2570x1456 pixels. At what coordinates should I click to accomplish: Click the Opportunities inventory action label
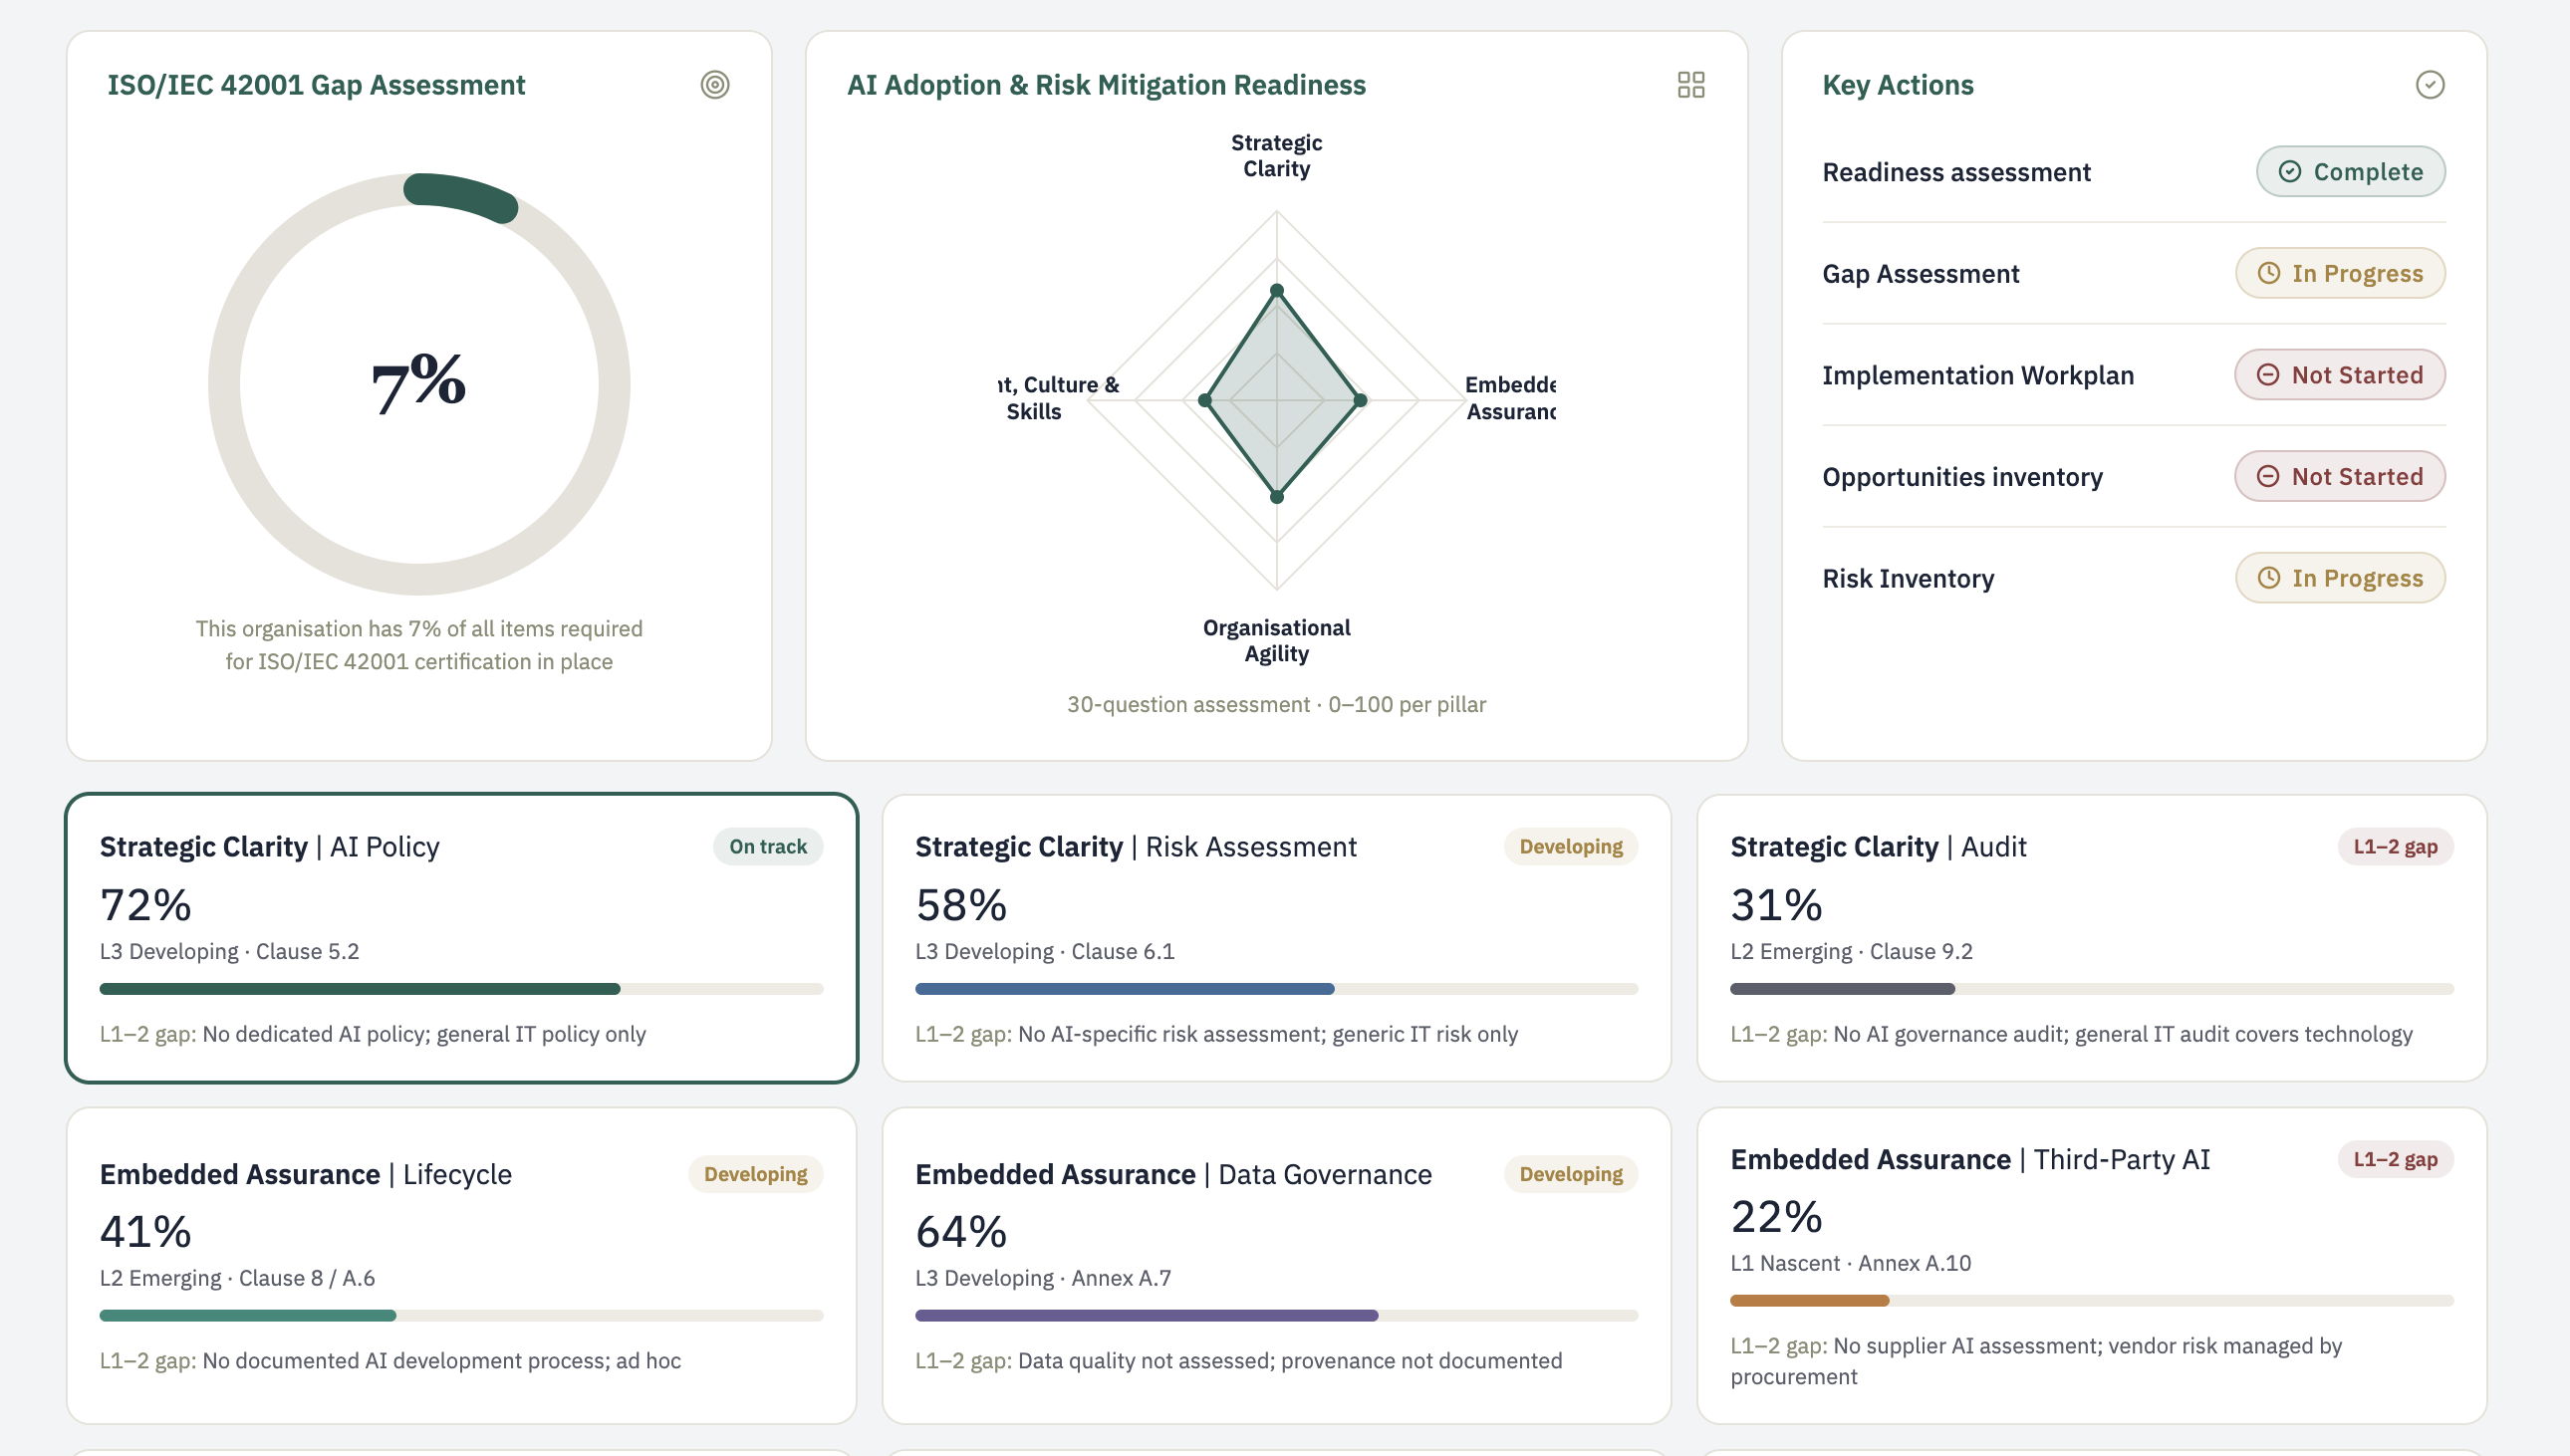[1962, 478]
